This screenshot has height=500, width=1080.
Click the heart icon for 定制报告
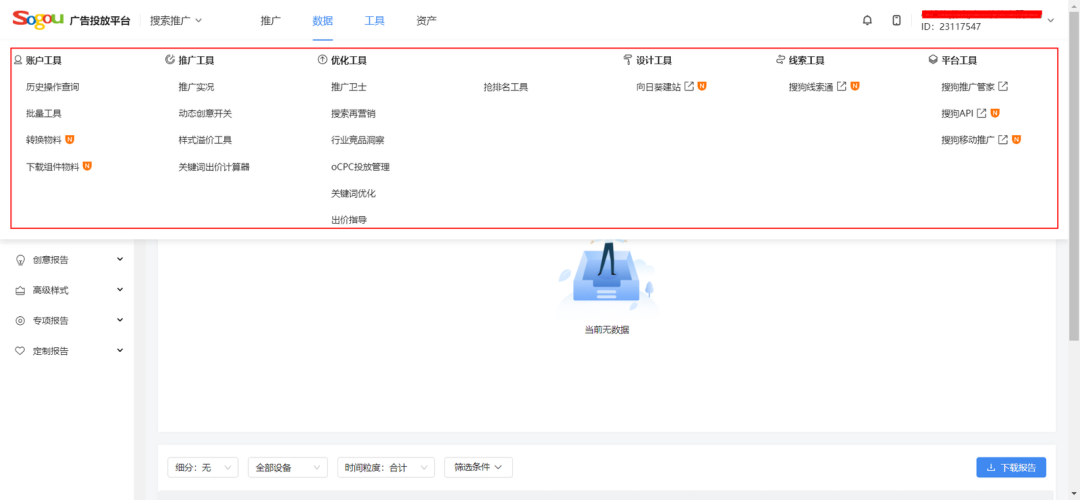point(20,351)
